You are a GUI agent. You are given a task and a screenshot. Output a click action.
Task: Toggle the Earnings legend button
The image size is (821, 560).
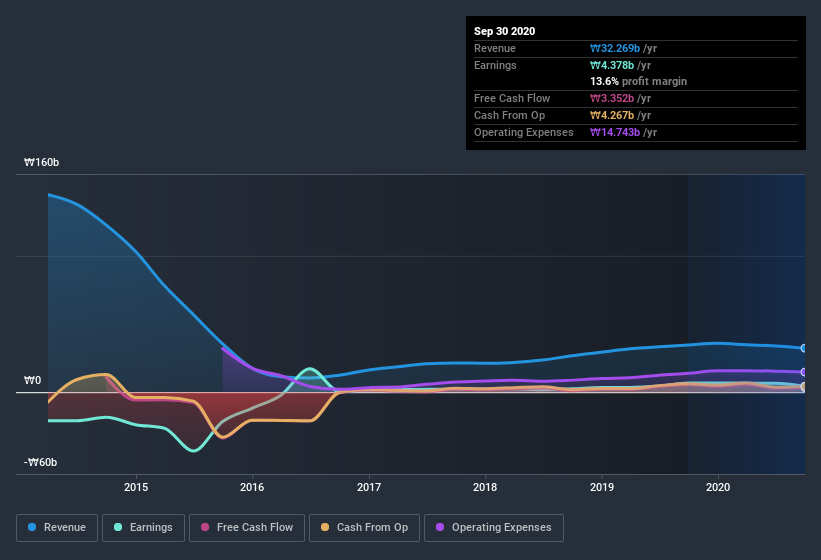[x=143, y=528]
